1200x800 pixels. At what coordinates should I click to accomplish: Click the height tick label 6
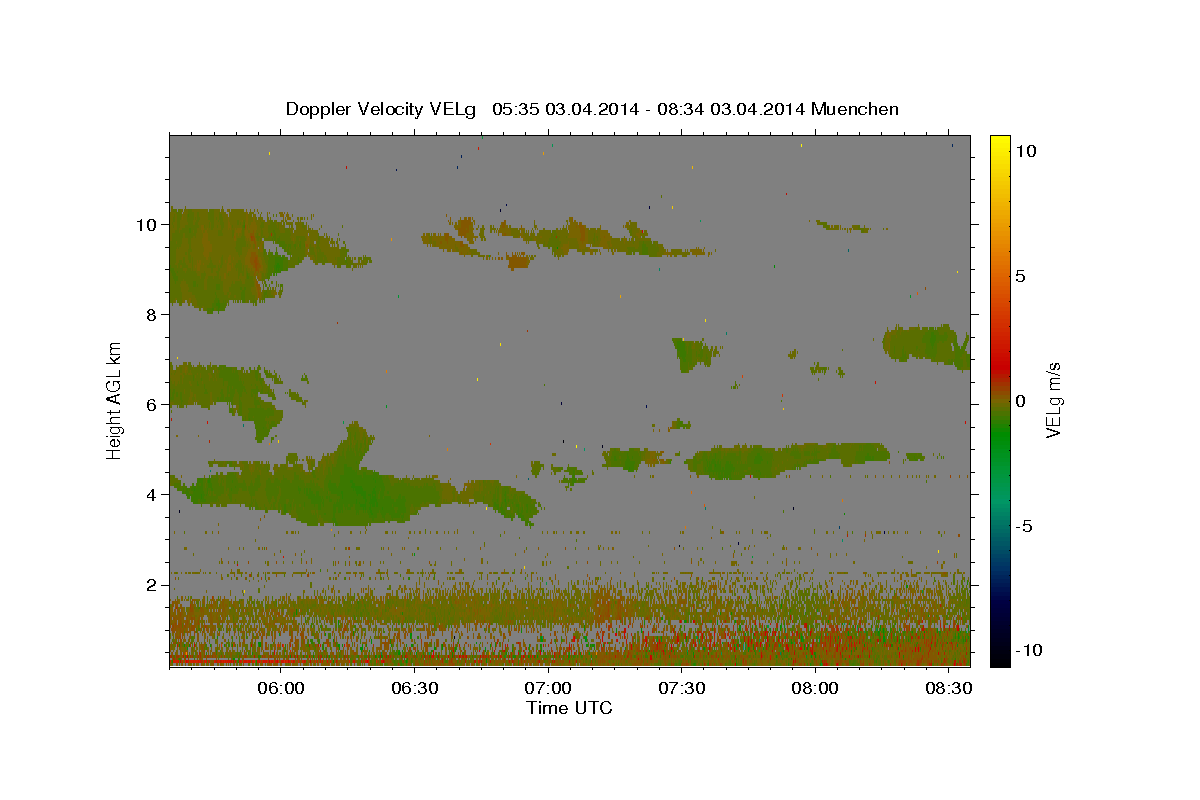(151, 405)
